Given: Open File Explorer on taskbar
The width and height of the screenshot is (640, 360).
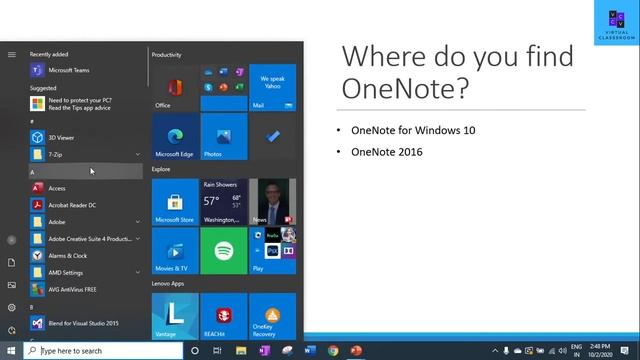Looking at the screenshot, I should 241,351.
